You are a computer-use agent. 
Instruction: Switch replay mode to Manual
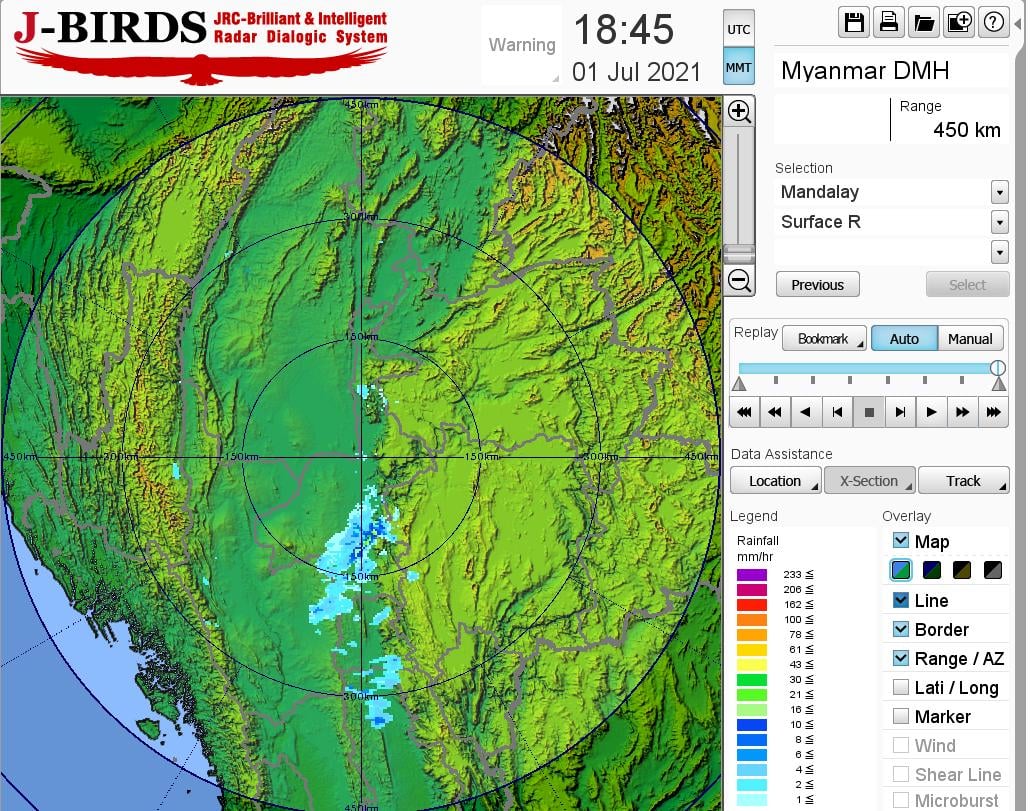(970, 339)
